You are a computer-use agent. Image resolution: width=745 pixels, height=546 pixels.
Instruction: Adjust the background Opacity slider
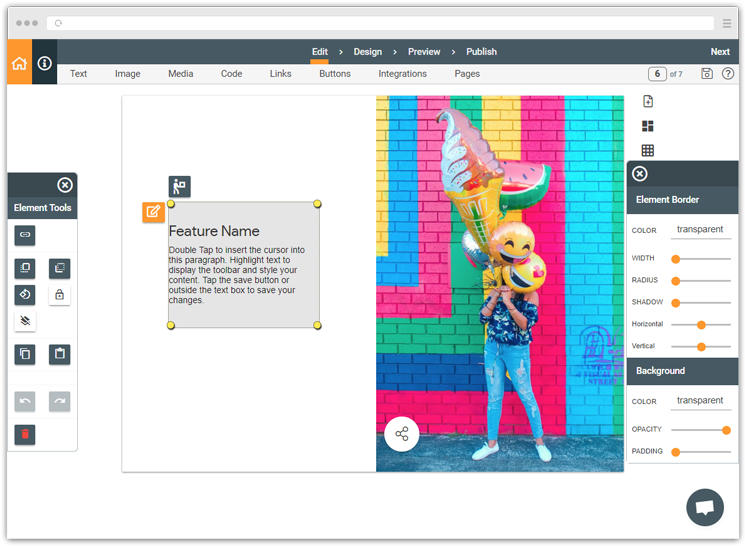(x=726, y=430)
